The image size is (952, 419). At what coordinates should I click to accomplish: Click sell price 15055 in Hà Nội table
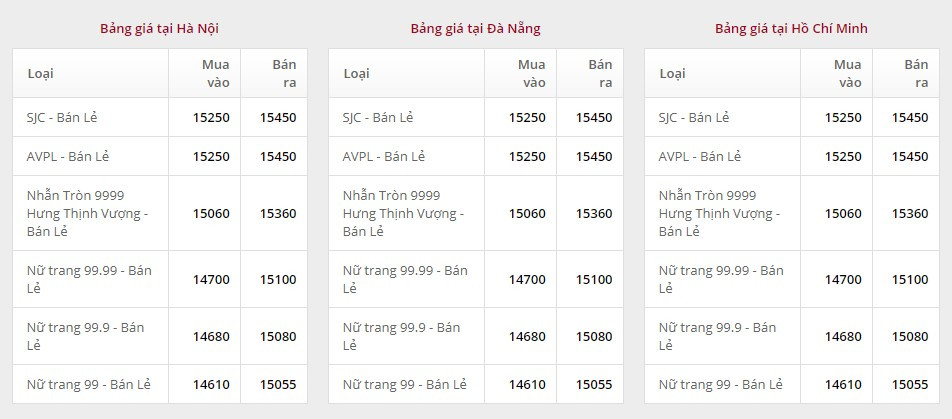coord(278,384)
